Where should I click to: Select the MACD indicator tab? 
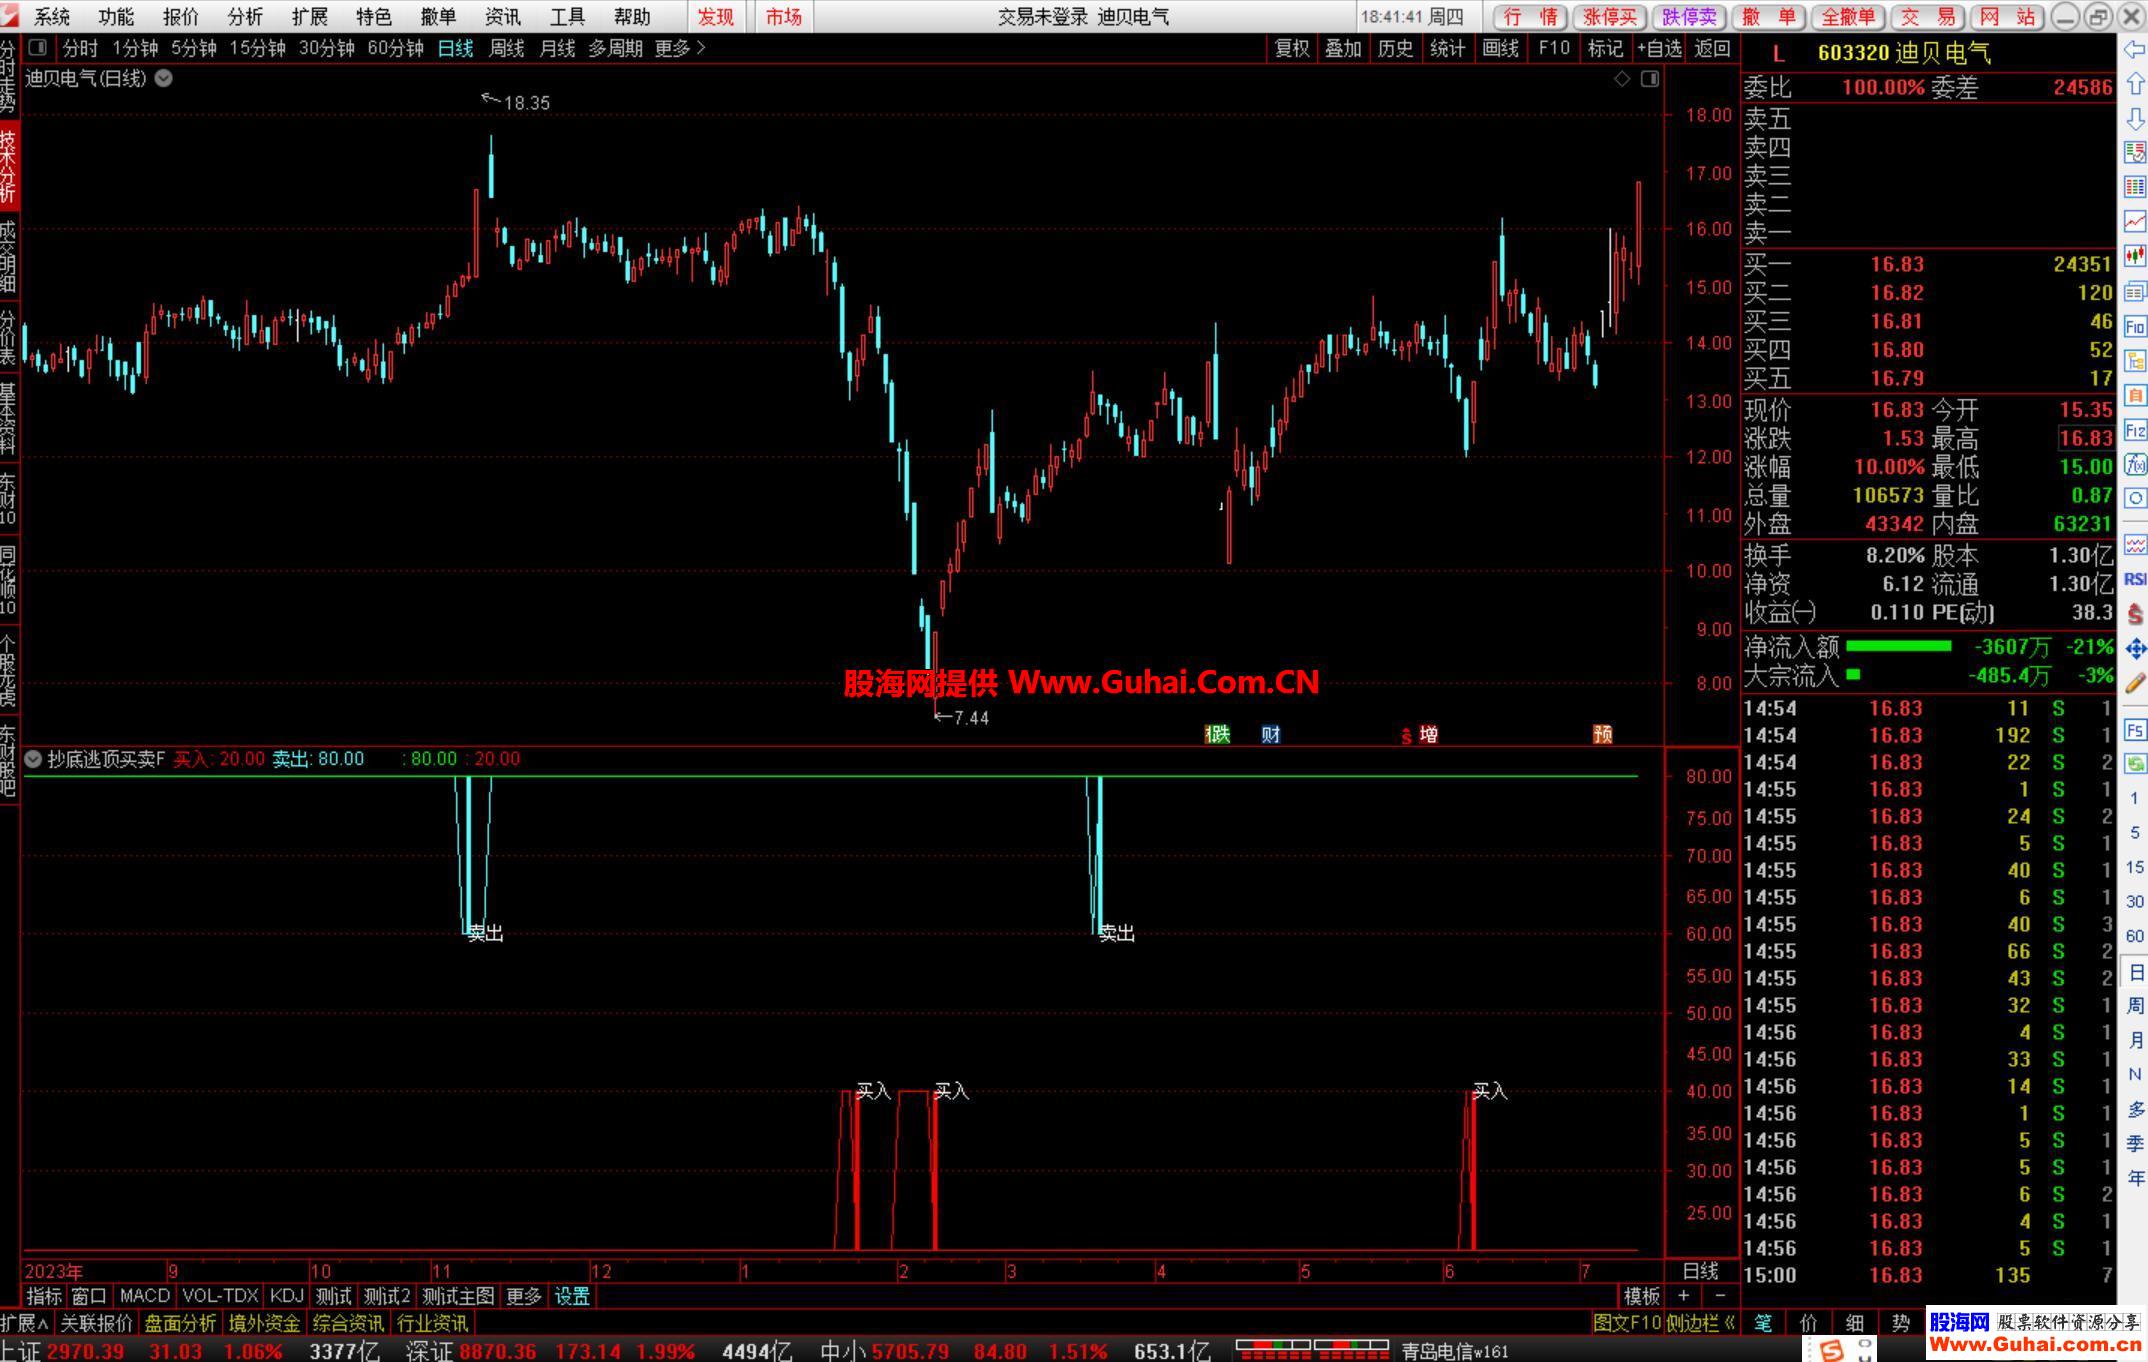[145, 1296]
